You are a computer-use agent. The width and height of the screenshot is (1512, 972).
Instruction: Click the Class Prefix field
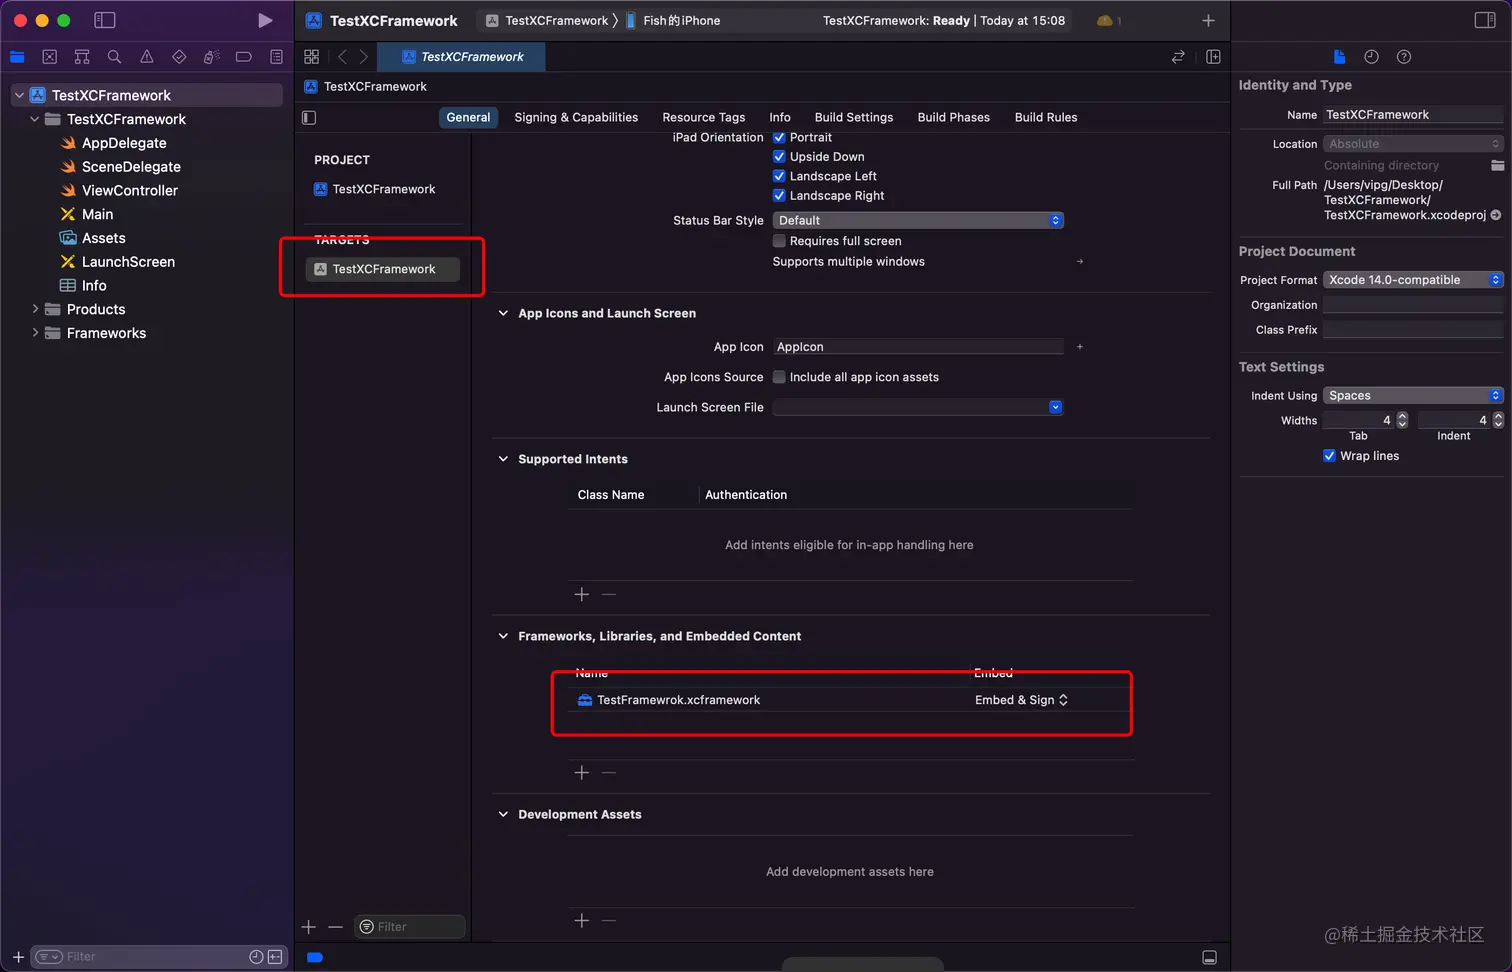[x=1413, y=330]
